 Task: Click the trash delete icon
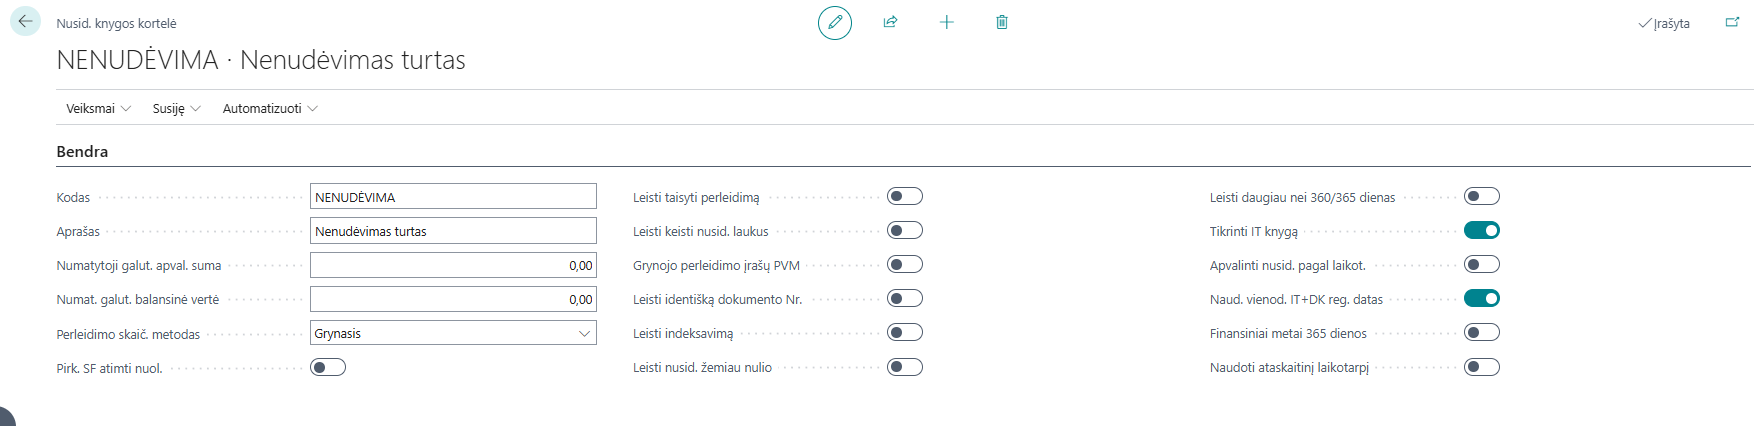pos(1002,22)
